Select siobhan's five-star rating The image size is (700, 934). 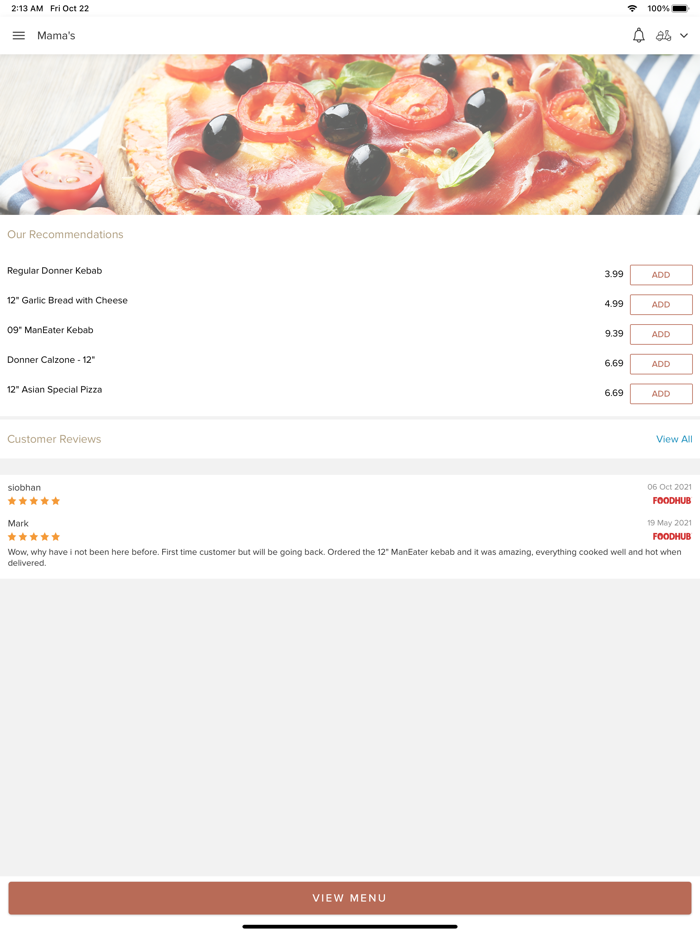[34, 501]
